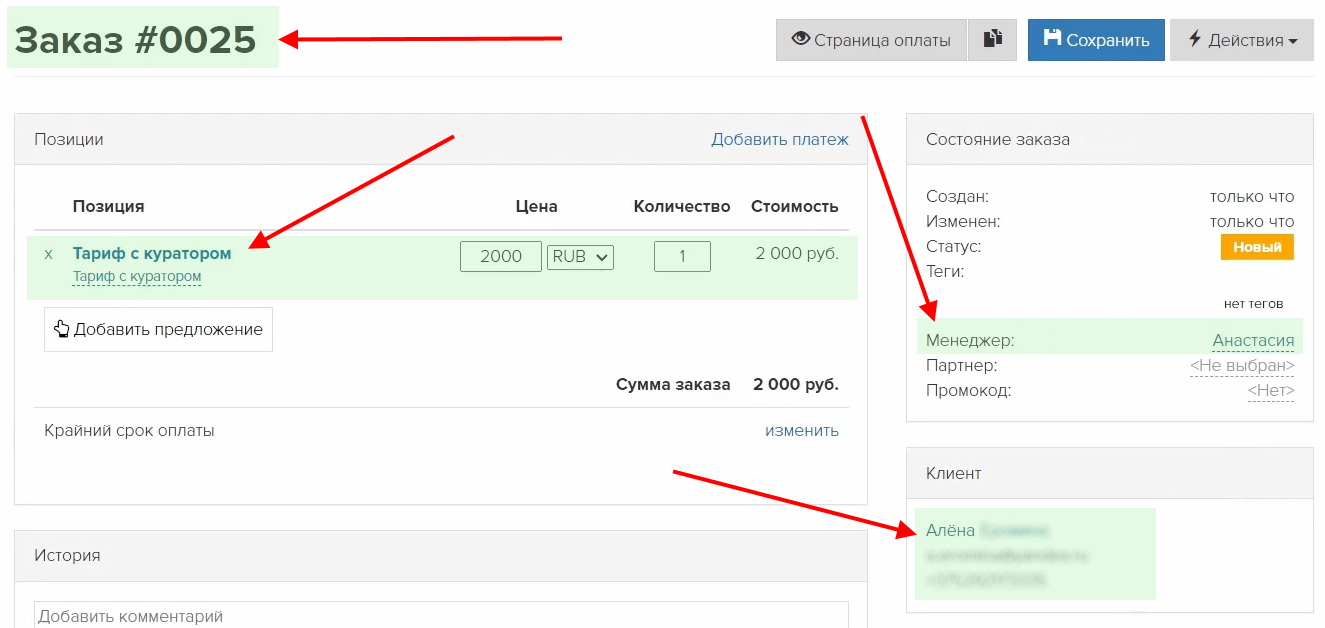This screenshot has width=1325, height=628.
Task: Click the Новый status badge
Action: 1257,247
